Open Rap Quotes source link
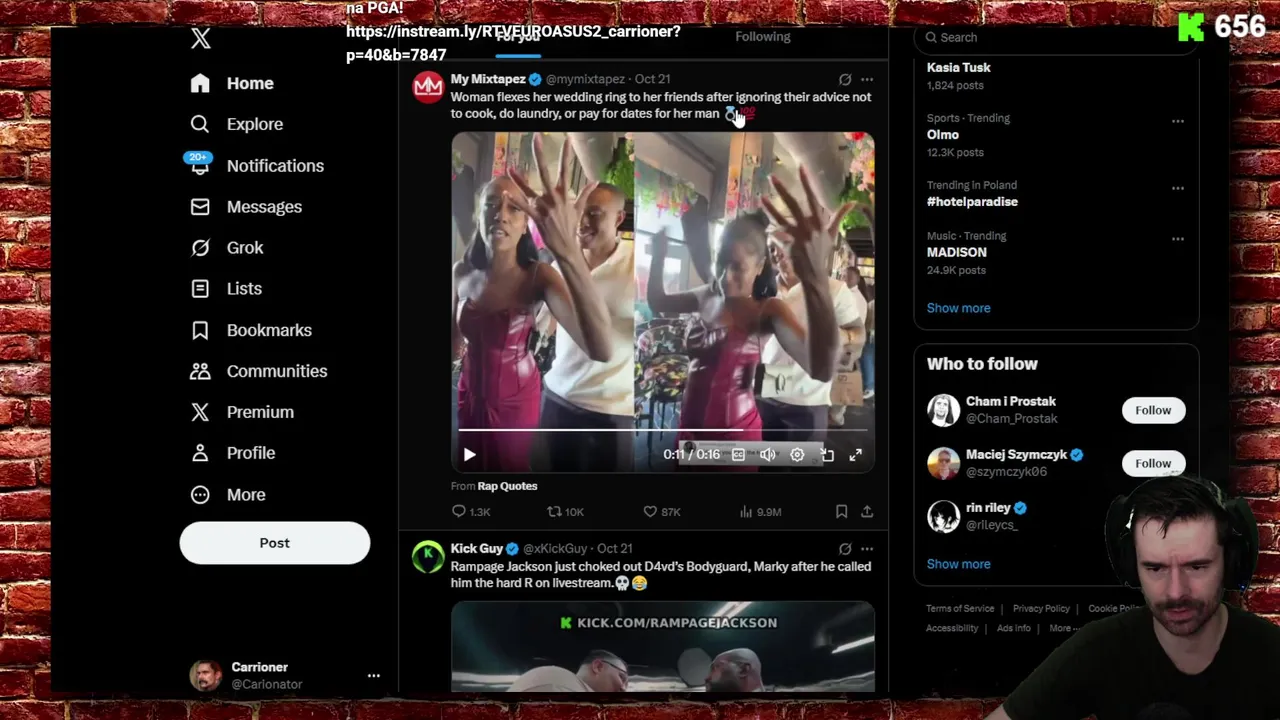Image resolution: width=1280 pixels, height=720 pixels. (x=507, y=486)
